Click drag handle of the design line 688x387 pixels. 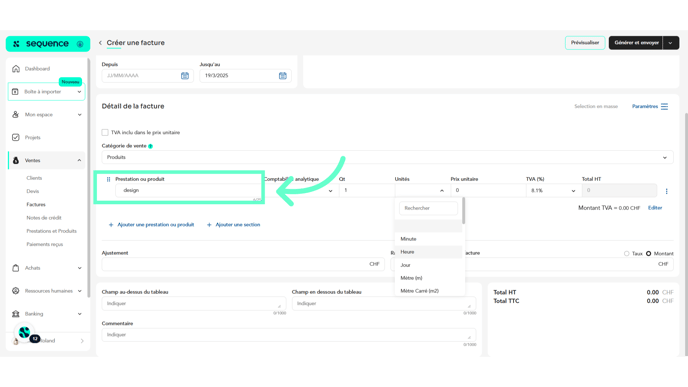click(108, 179)
